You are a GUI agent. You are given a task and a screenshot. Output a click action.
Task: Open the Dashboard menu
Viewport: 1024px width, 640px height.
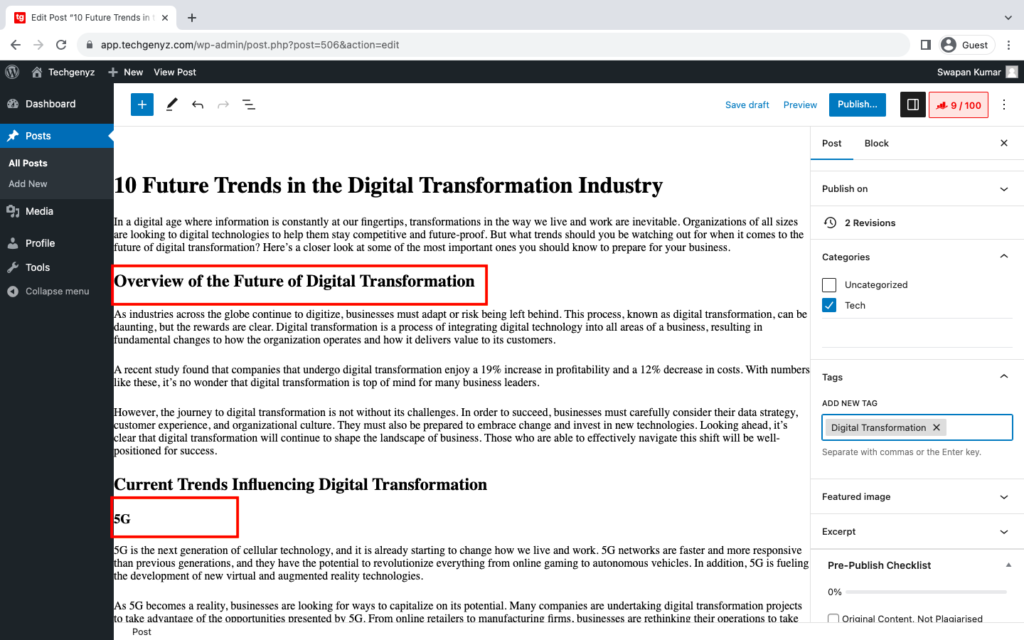click(x=57, y=104)
